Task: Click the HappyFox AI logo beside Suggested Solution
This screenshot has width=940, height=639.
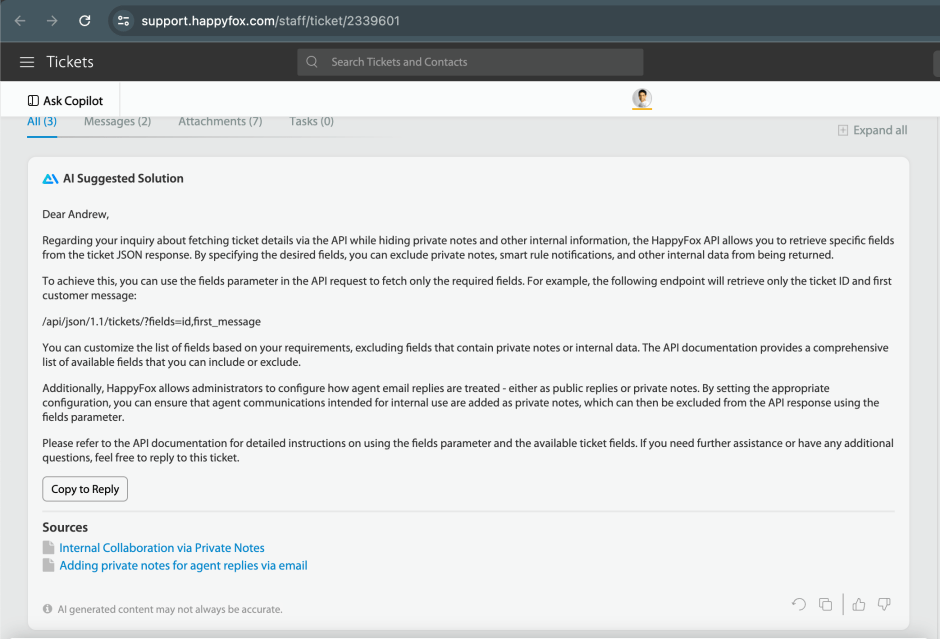Action: [50, 178]
